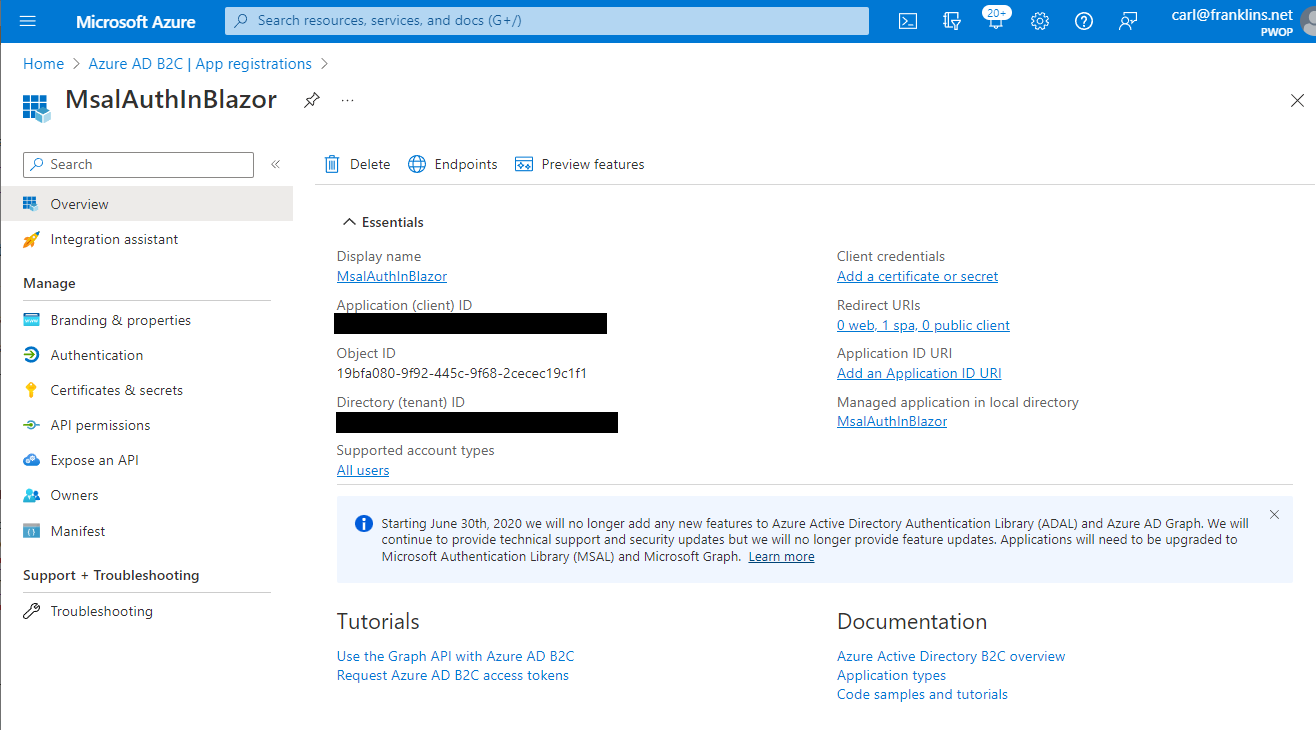This screenshot has height=730, width=1316.
Task: Open the Feedback icon
Action: click(1128, 21)
